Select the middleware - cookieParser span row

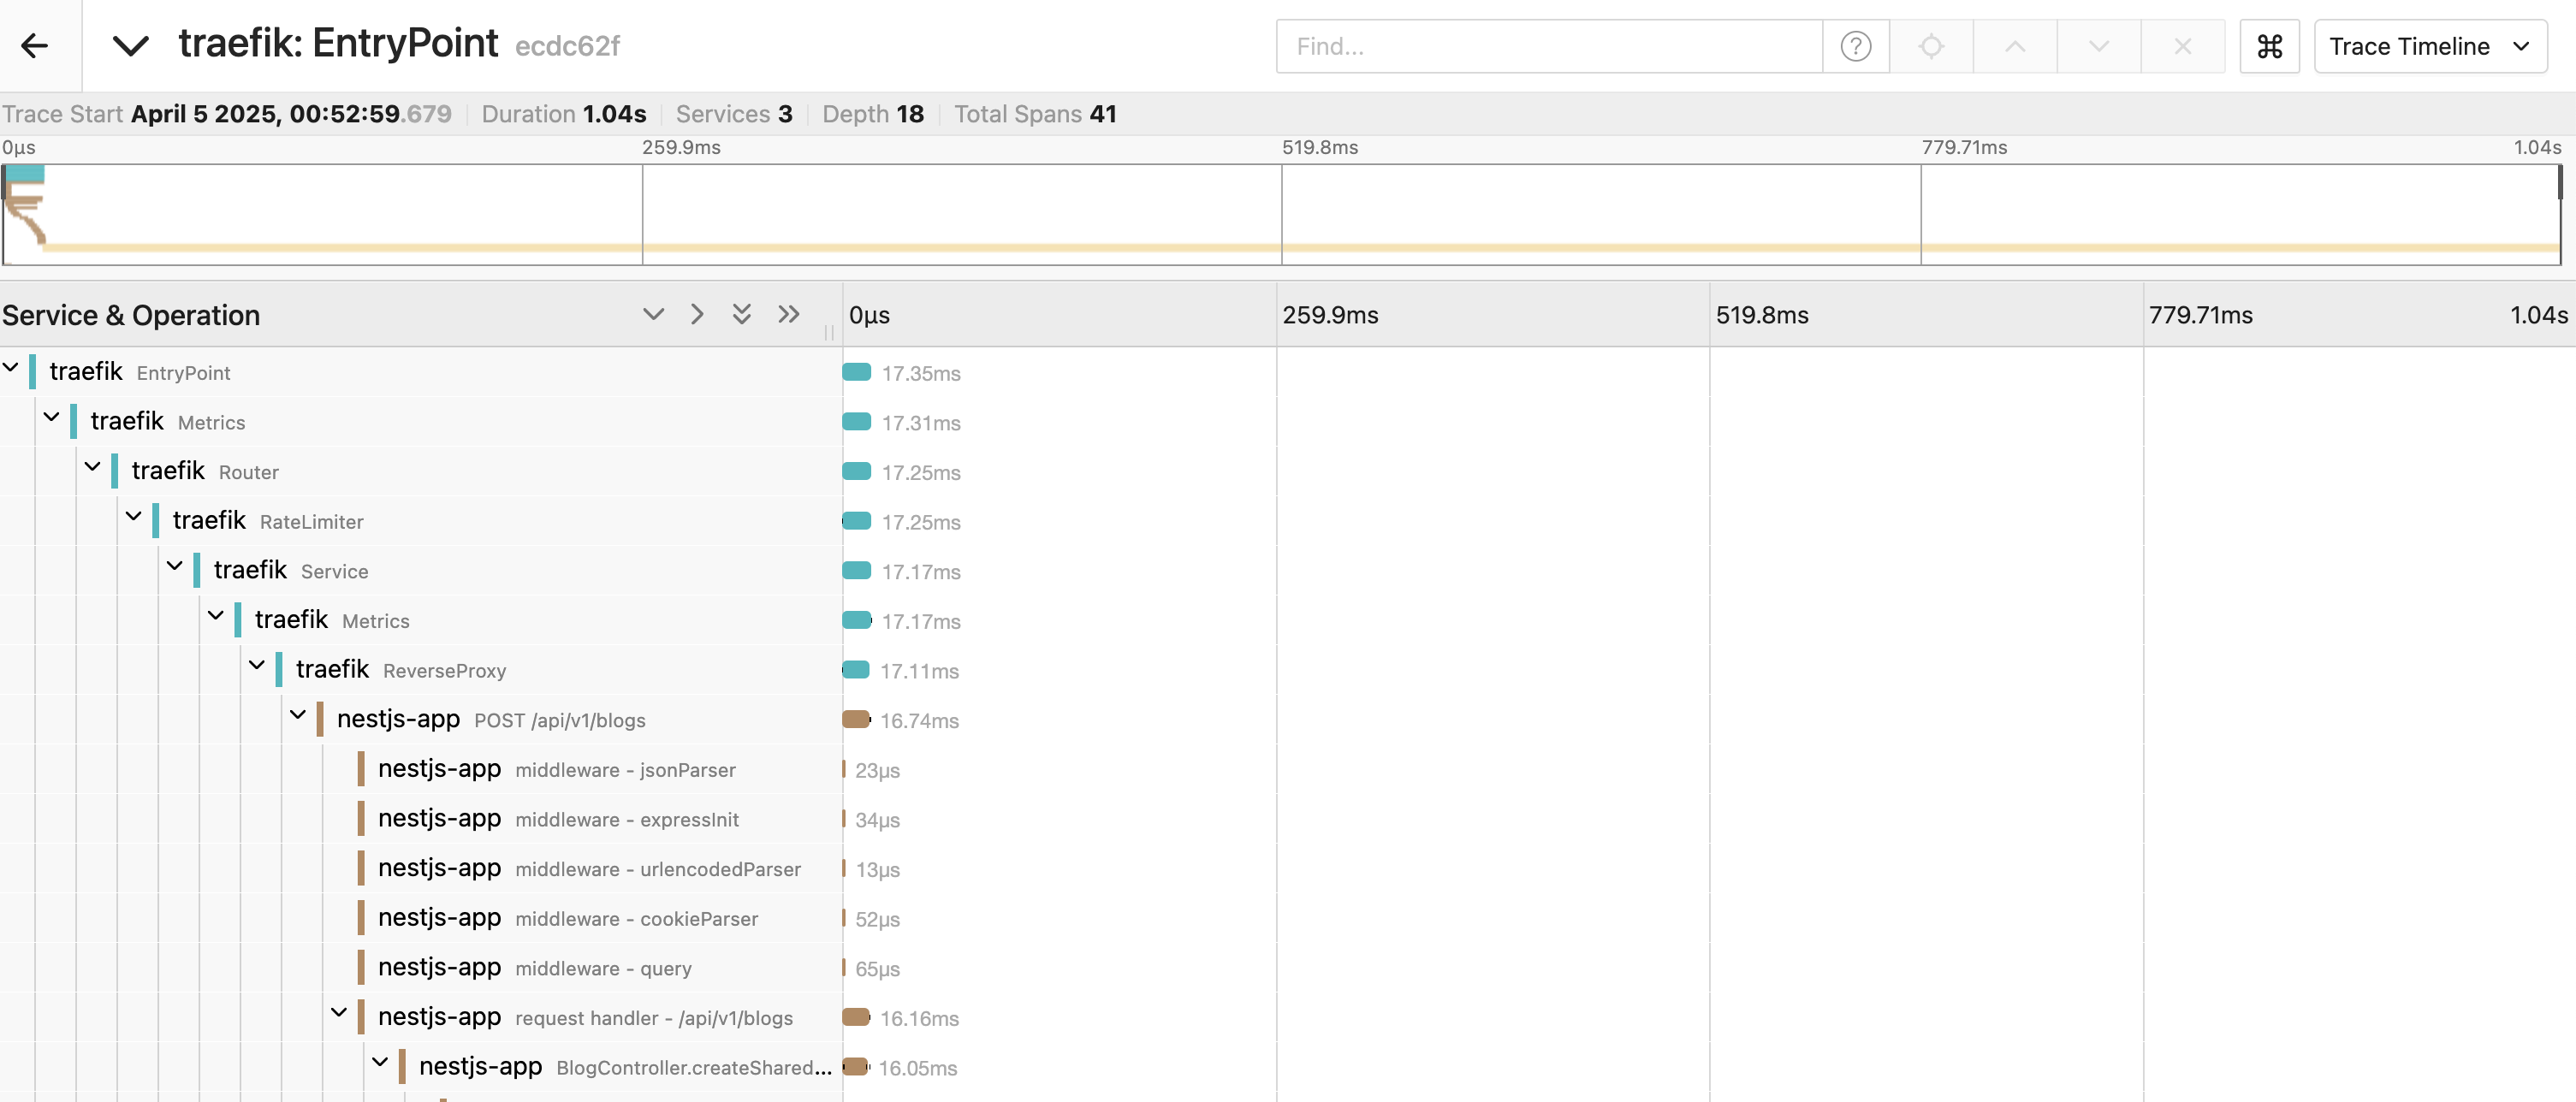click(636, 918)
